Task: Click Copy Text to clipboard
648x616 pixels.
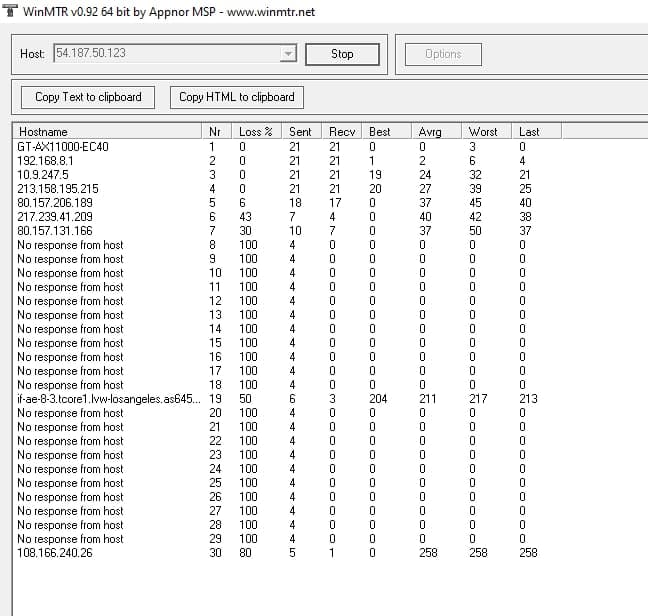Action: [x=88, y=97]
